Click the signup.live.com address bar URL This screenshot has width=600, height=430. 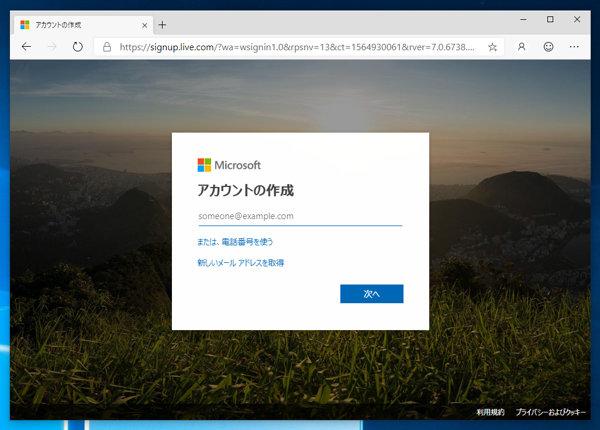(297, 47)
